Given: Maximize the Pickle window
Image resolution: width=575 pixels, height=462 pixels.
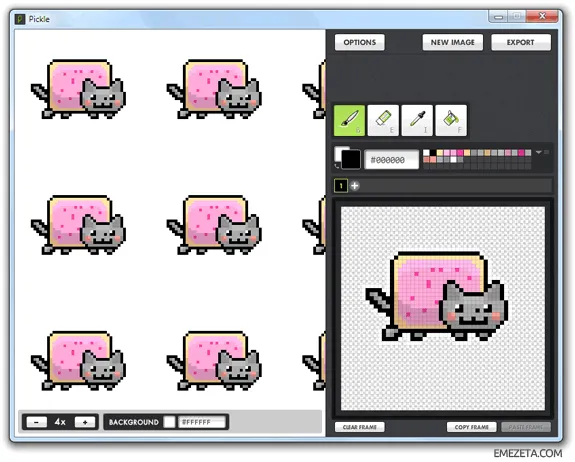Looking at the screenshot, I should click(x=517, y=16).
